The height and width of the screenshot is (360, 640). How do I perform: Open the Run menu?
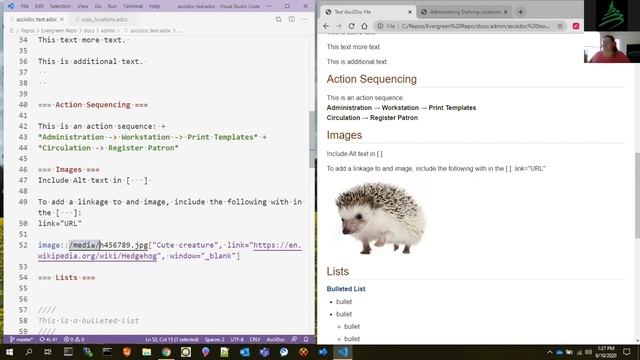point(112,6)
